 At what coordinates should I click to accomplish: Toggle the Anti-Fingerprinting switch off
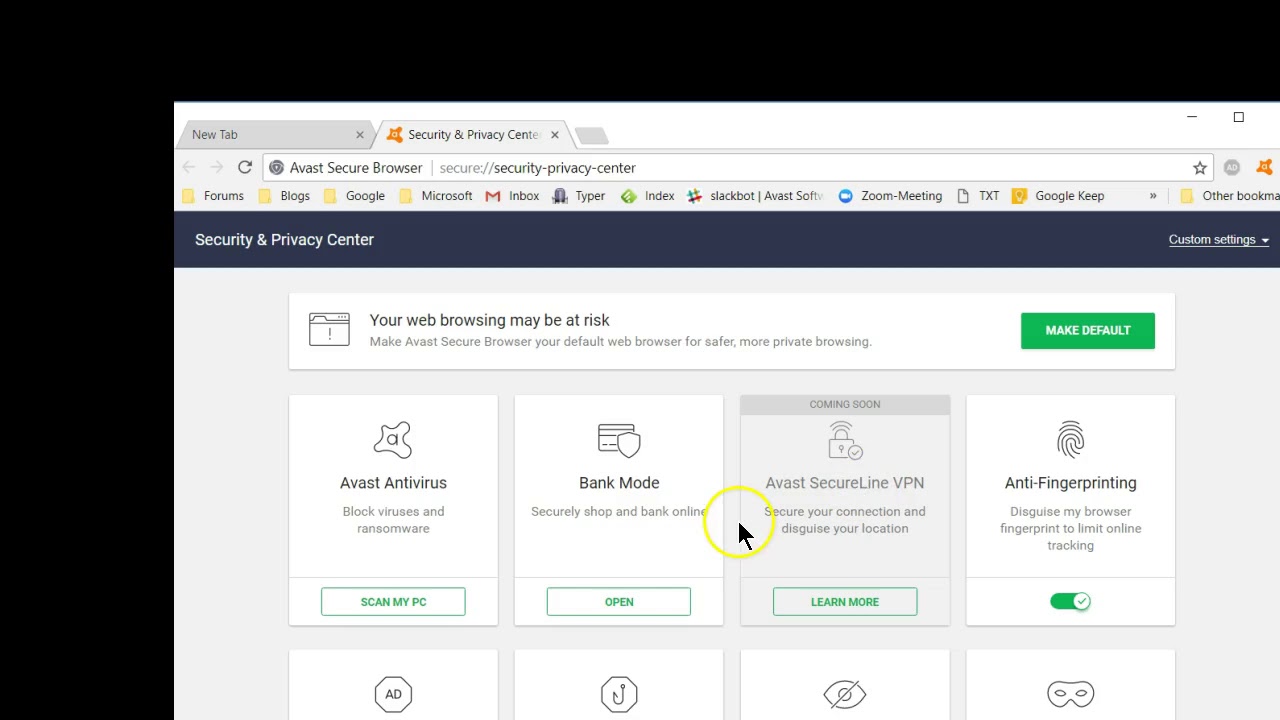[1070, 601]
